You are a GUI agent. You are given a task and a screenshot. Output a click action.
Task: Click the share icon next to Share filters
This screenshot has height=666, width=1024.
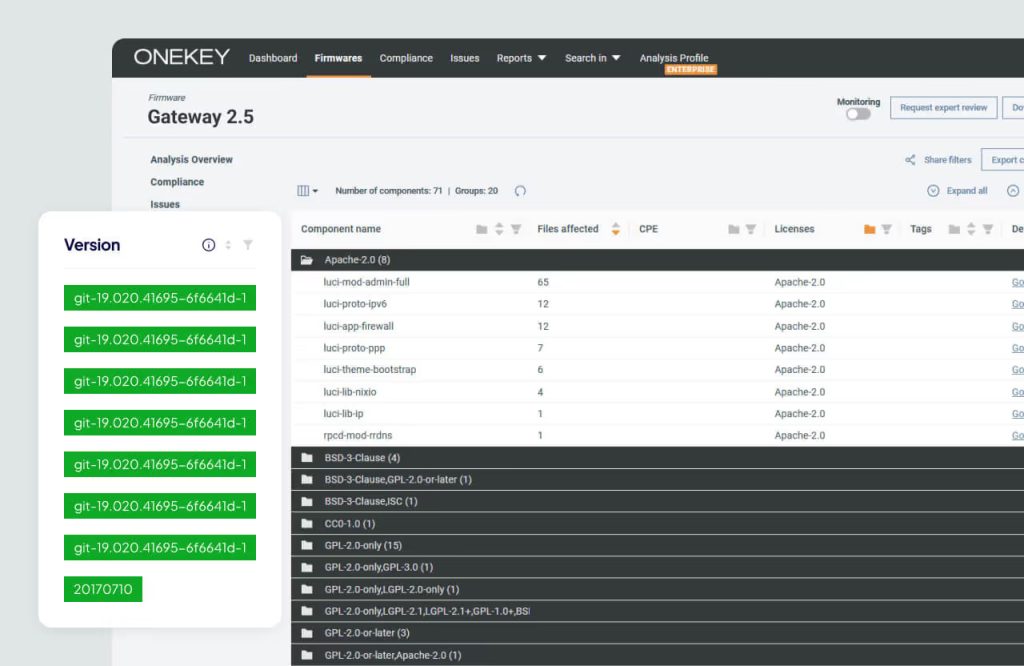click(910, 160)
